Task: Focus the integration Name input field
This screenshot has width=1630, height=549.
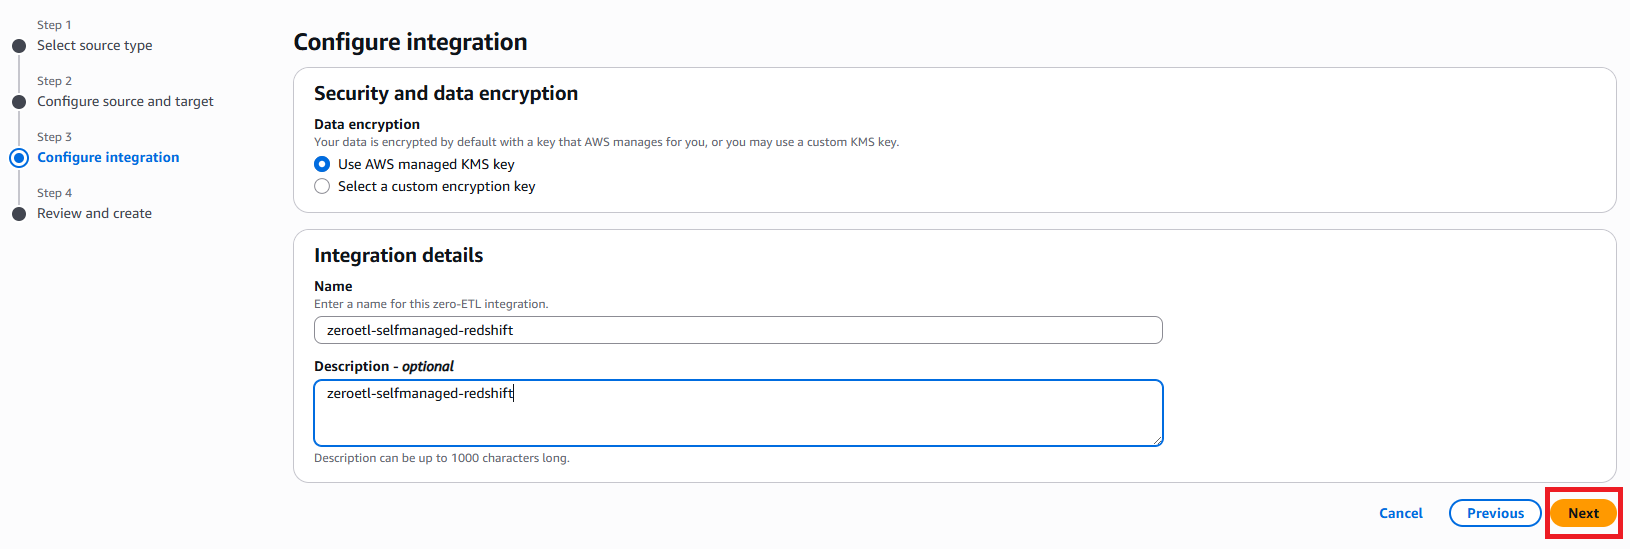Action: coord(737,330)
